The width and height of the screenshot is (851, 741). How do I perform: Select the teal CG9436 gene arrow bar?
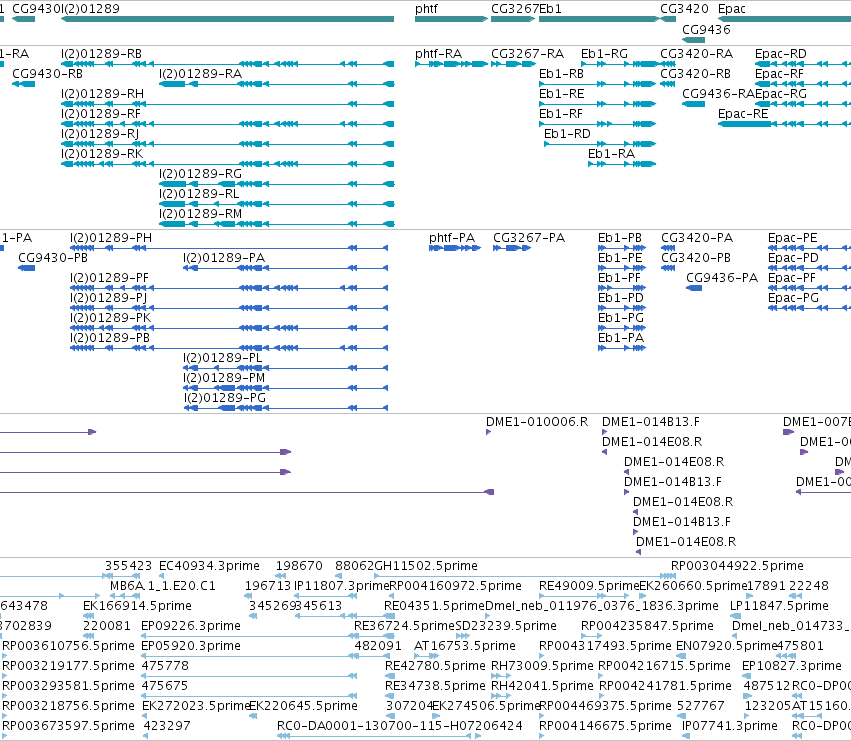(693, 40)
